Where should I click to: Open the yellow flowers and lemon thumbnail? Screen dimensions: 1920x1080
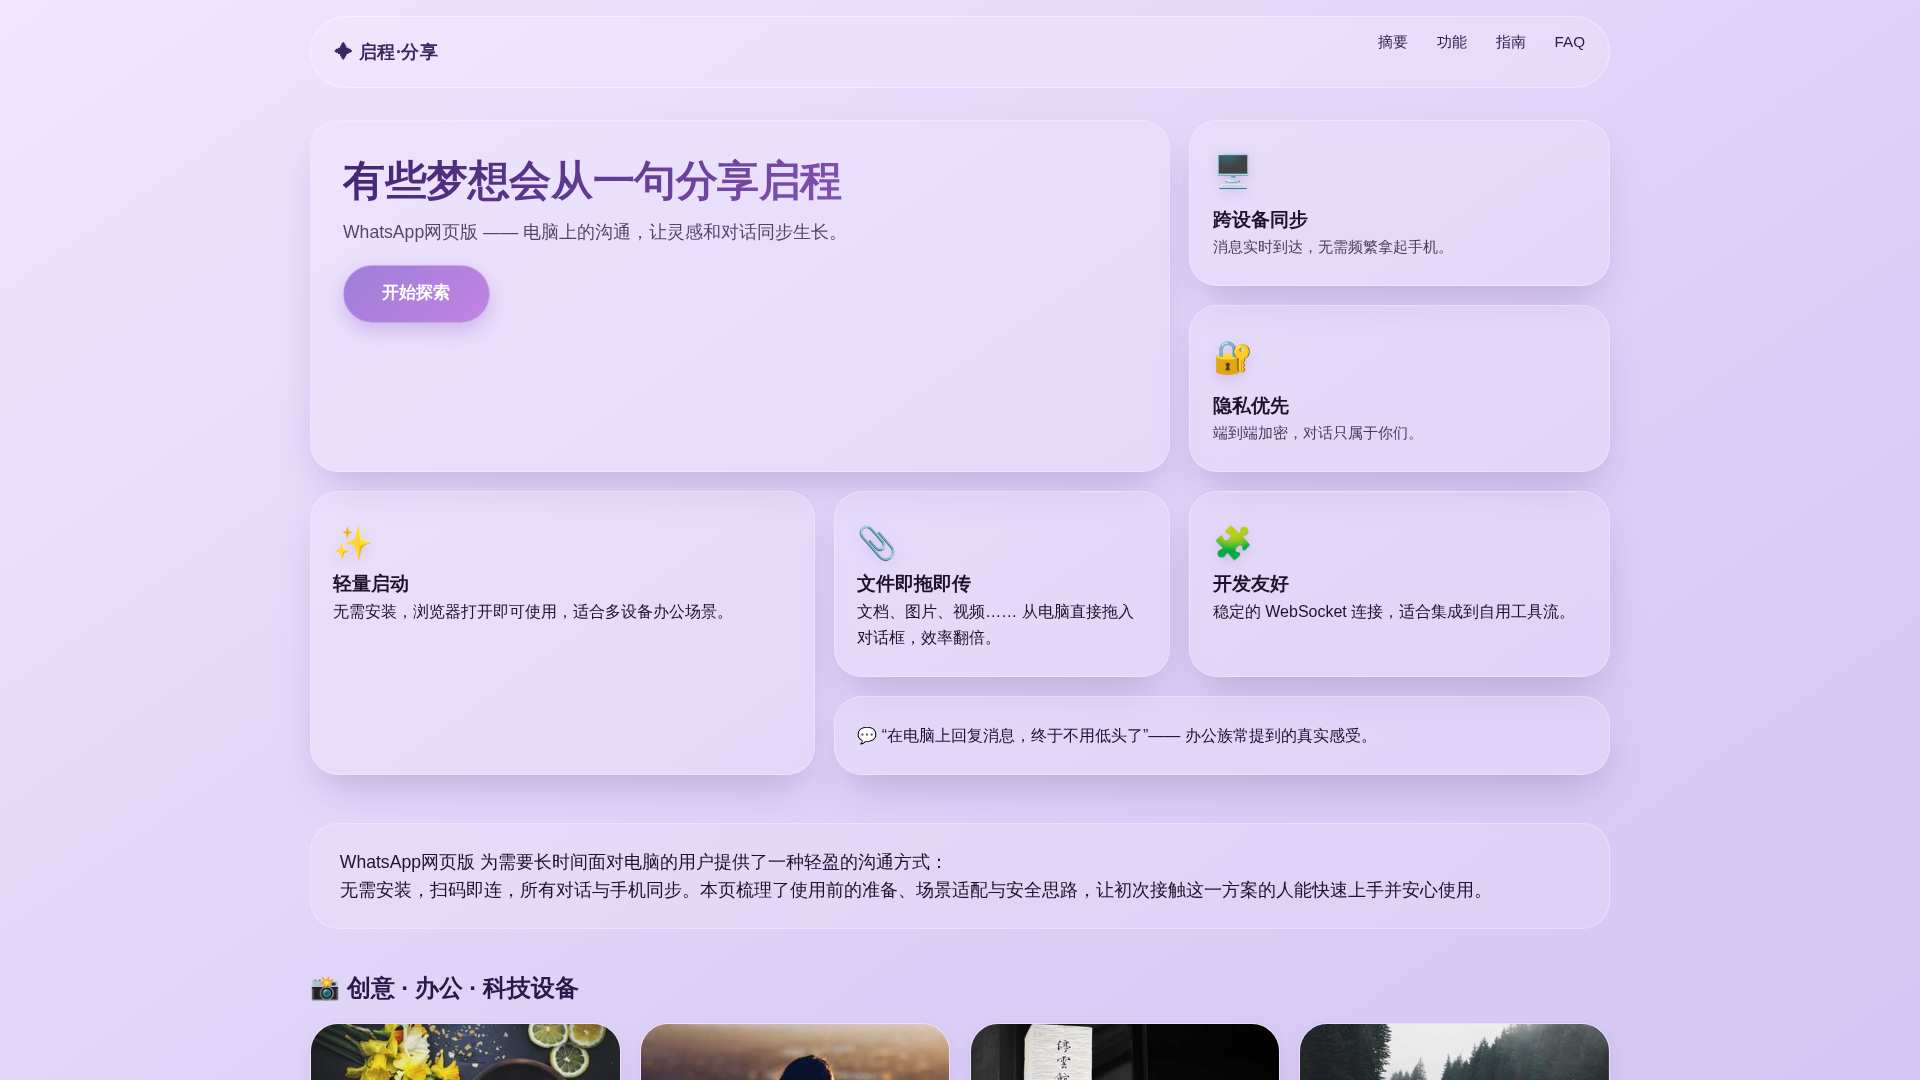[x=465, y=1052]
